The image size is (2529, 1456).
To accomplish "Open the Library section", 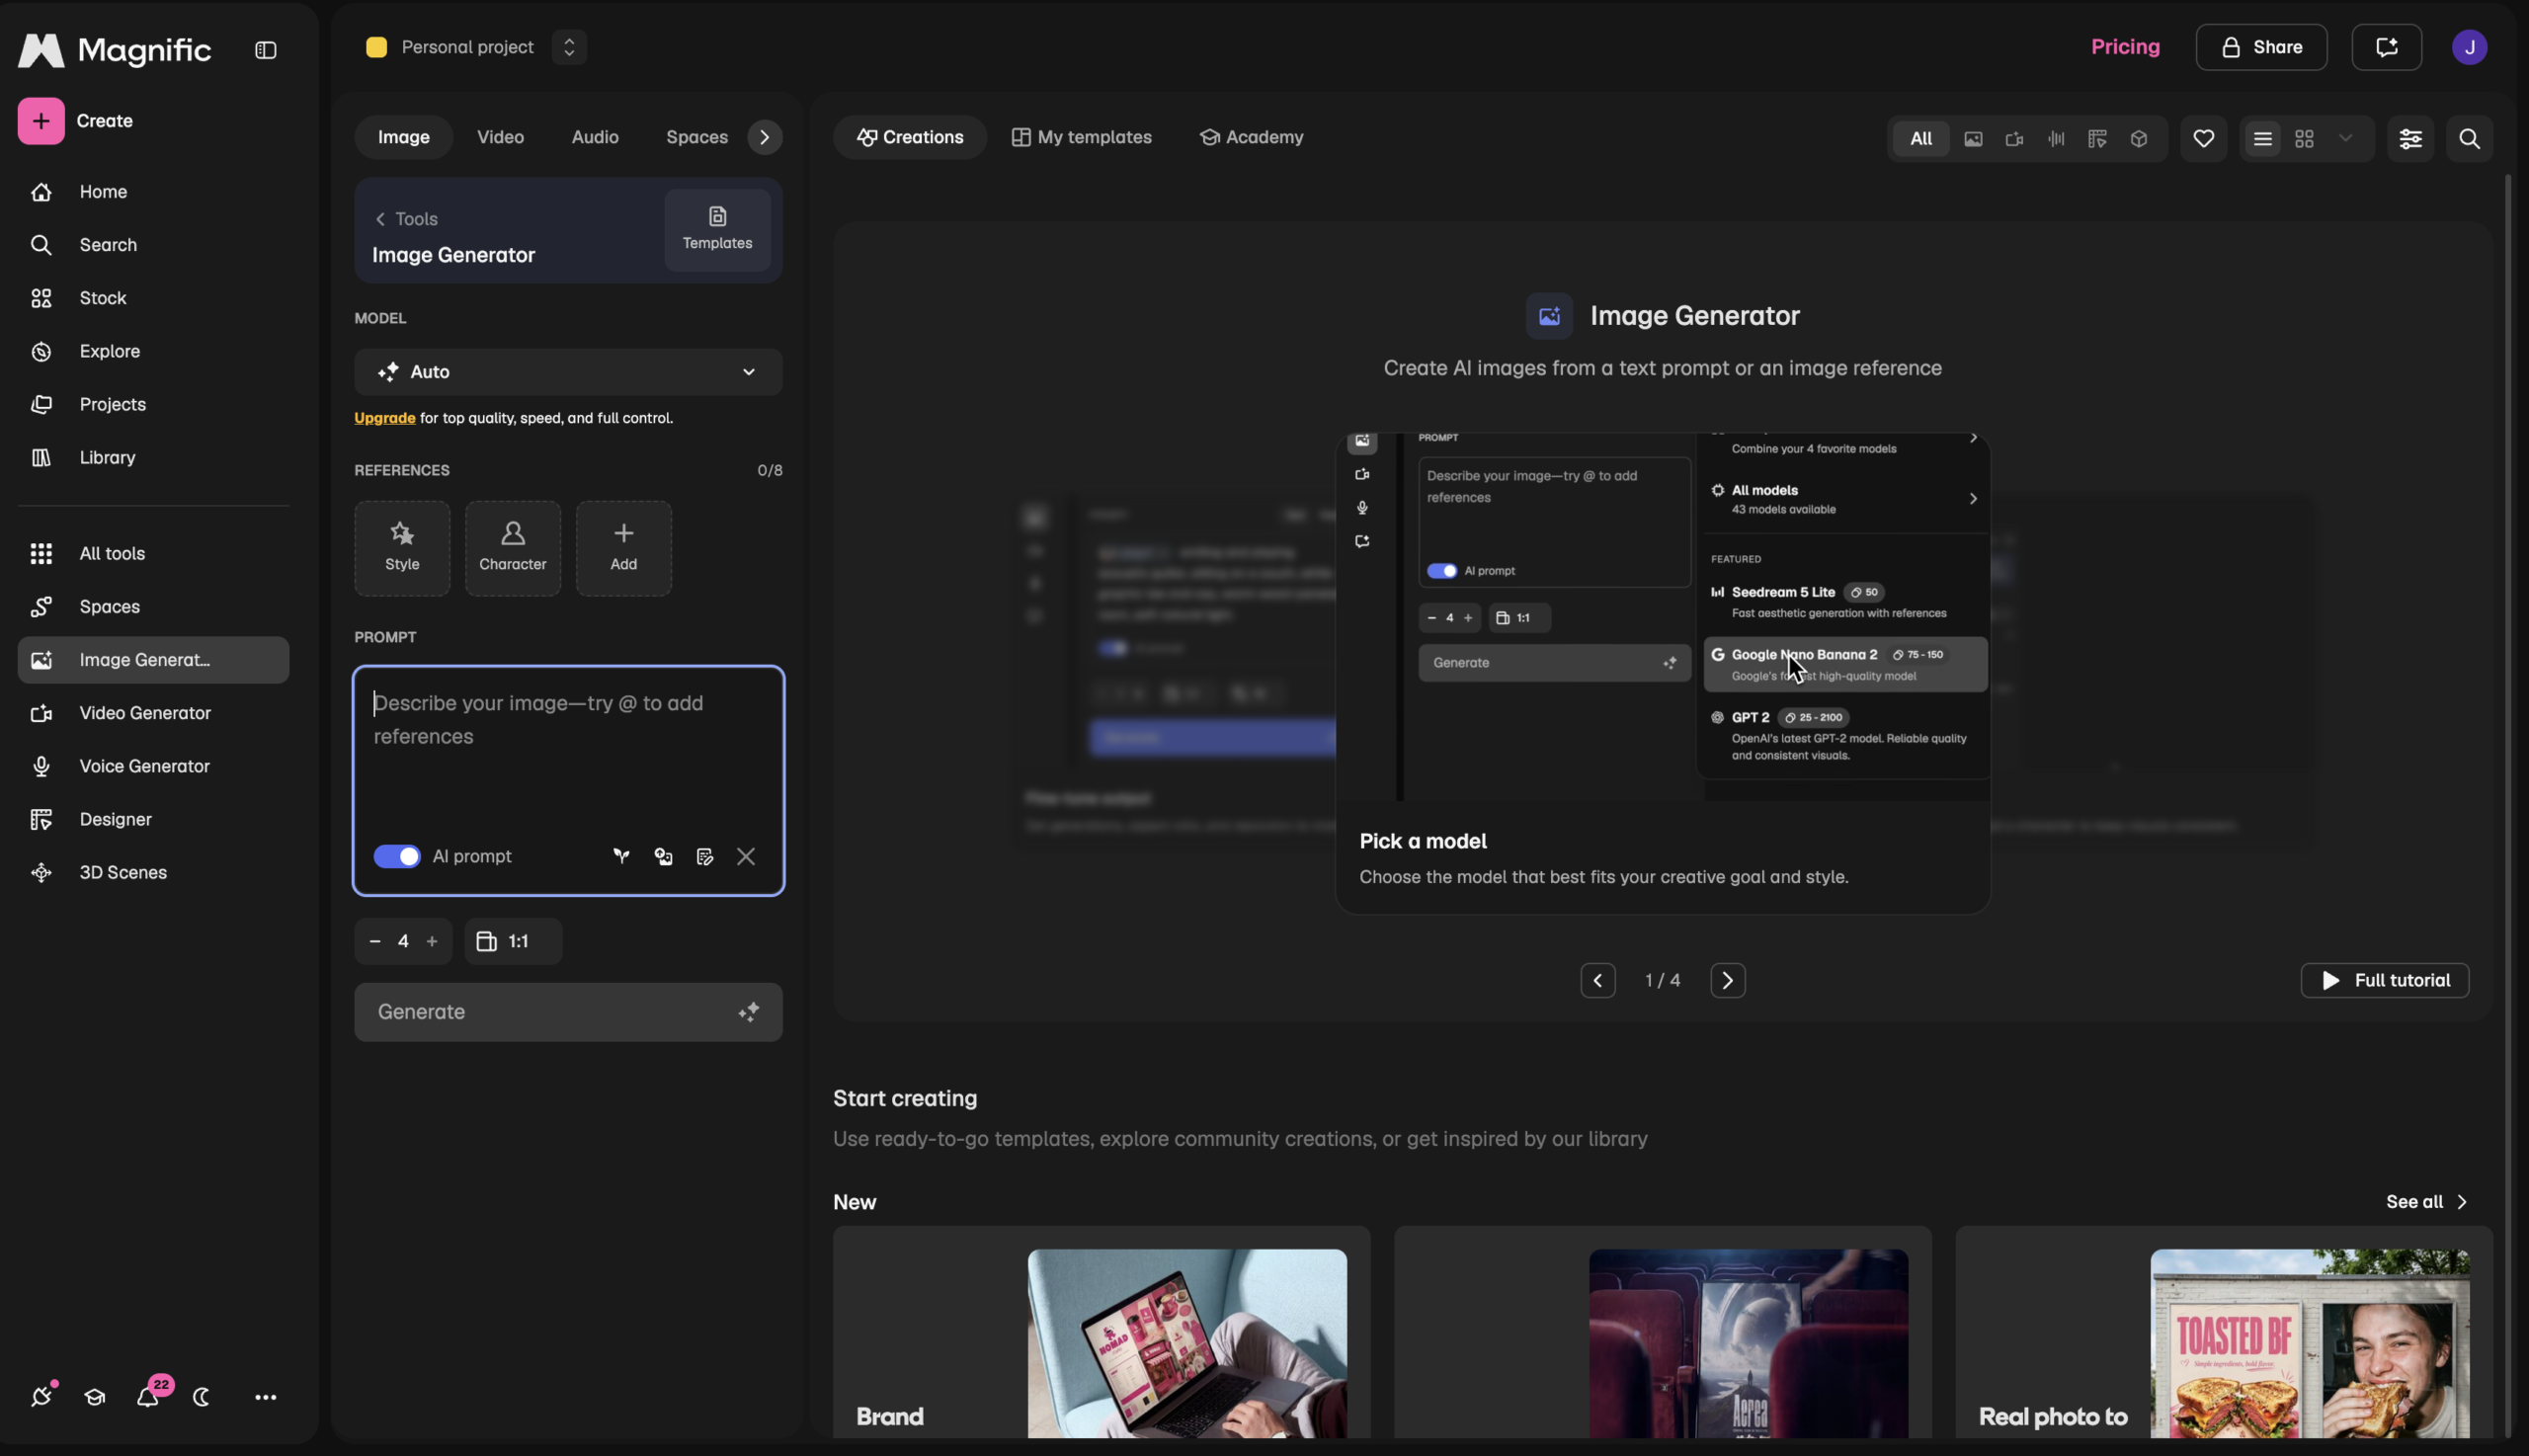I will [153, 457].
